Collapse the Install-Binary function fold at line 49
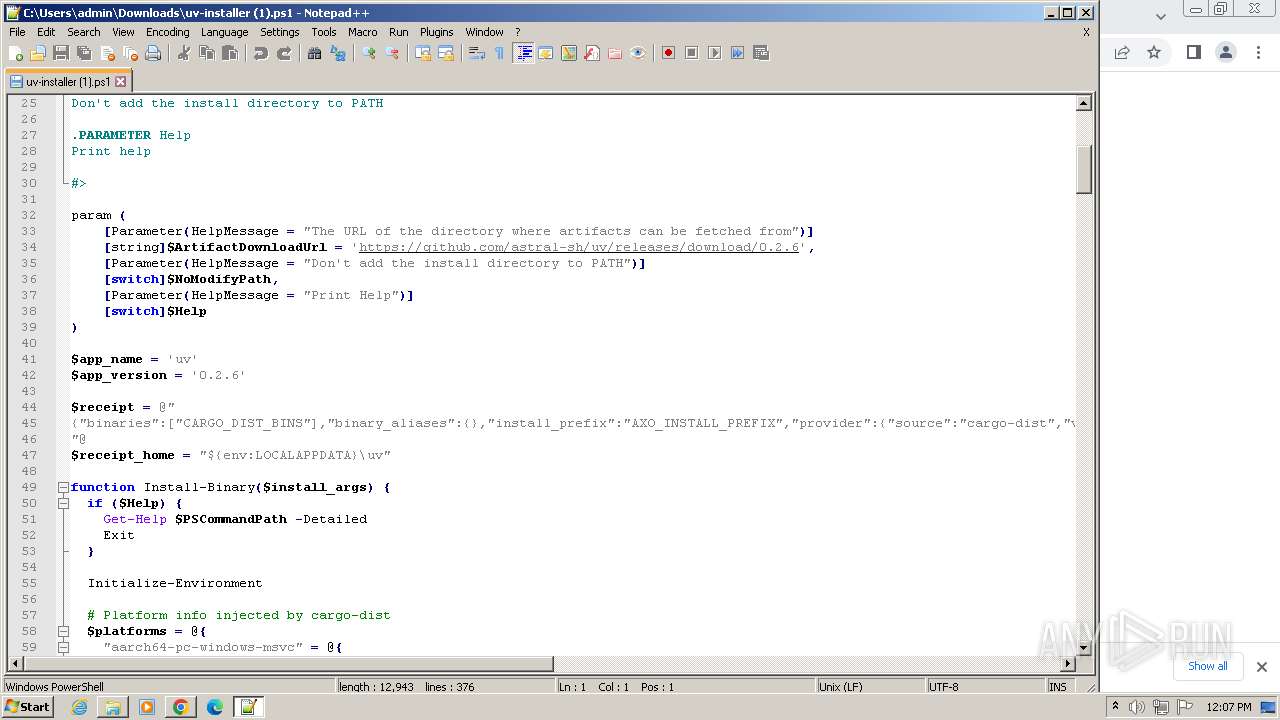Image resolution: width=1280 pixels, height=720 pixels. [63, 487]
